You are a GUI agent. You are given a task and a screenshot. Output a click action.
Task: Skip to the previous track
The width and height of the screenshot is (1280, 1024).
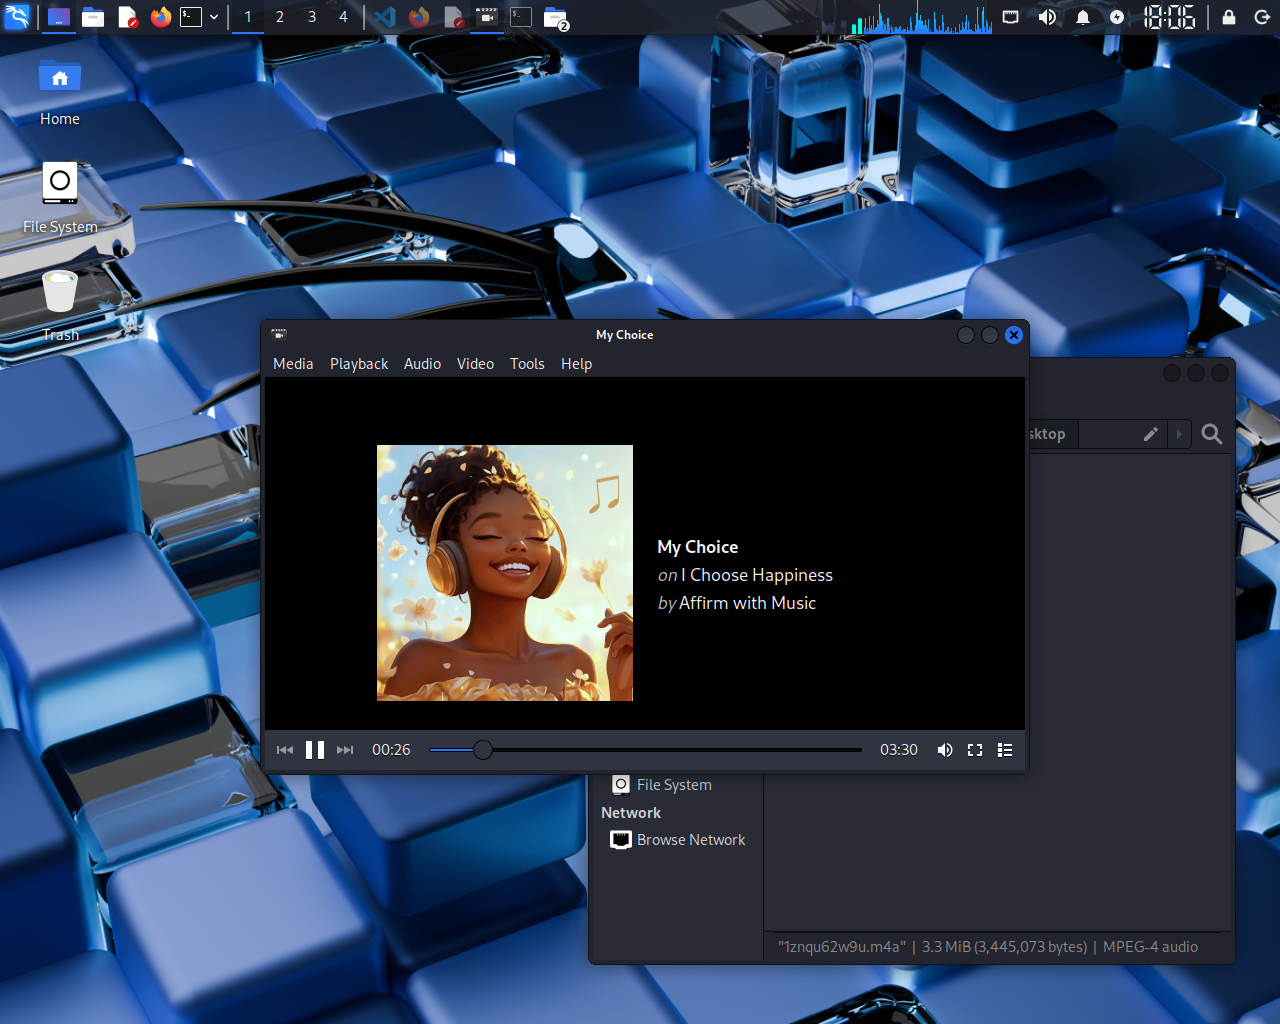[x=285, y=750]
